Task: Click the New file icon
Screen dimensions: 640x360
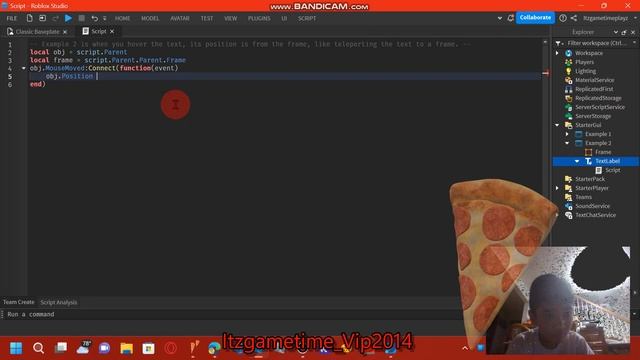Action: pos(29,18)
